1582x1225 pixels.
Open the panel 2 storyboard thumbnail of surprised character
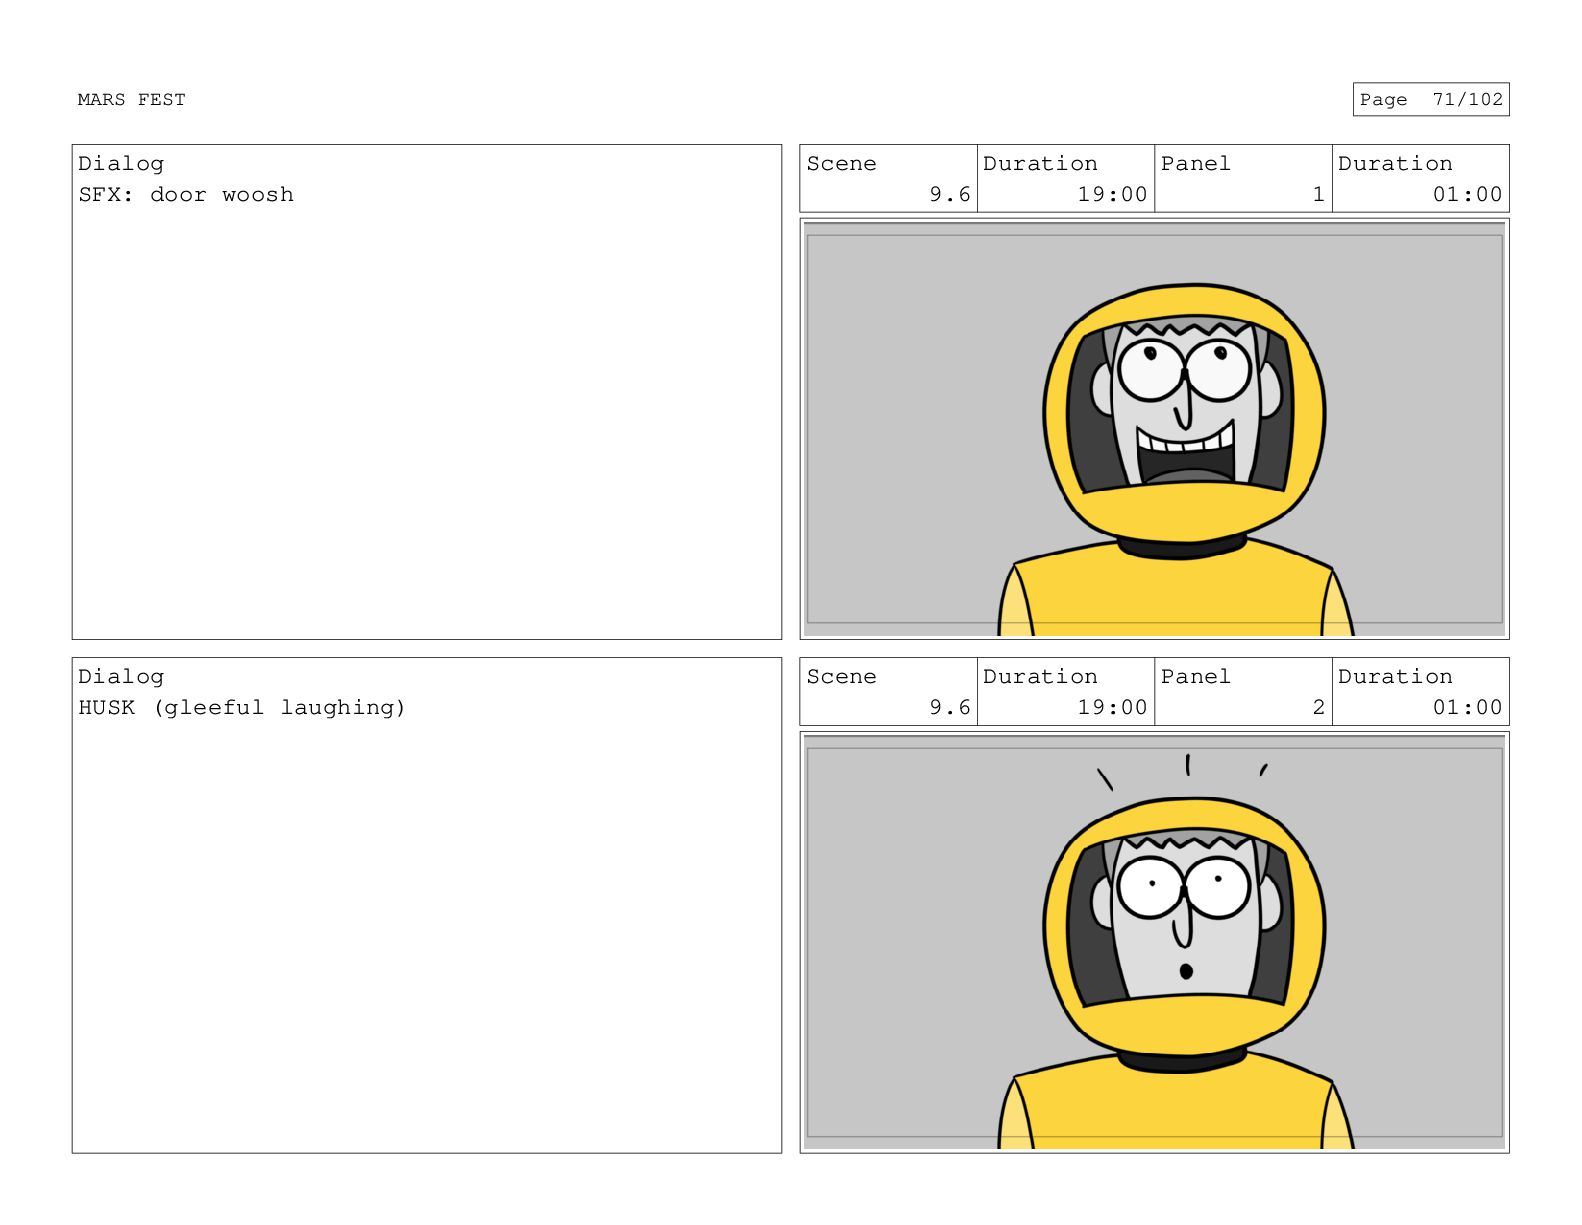click(x=1154, y=942)
